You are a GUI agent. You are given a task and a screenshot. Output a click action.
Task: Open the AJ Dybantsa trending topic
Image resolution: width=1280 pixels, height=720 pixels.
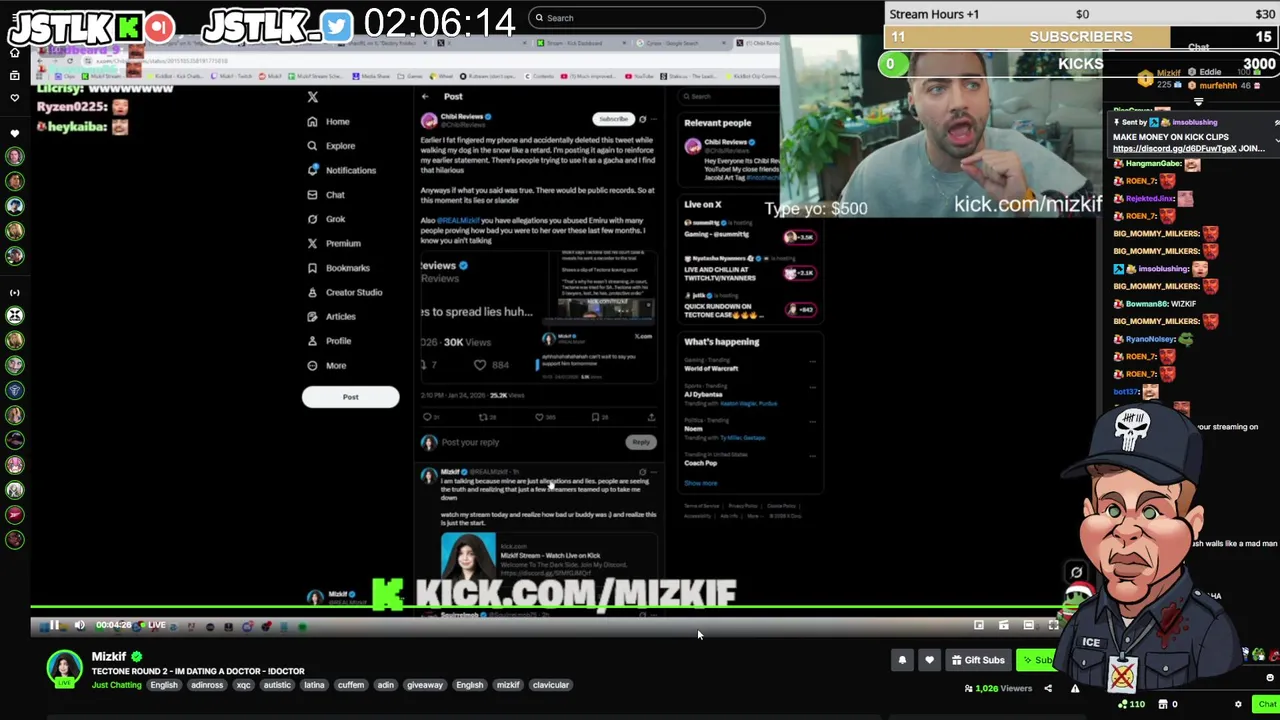750,395
